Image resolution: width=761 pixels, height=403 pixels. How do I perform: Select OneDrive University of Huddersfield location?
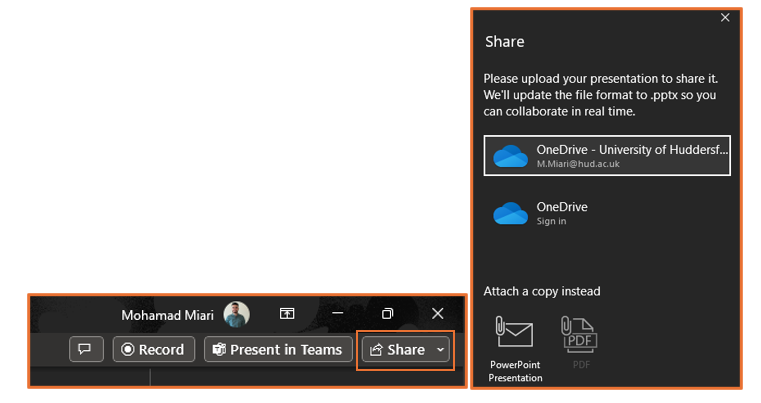point(607,155)
